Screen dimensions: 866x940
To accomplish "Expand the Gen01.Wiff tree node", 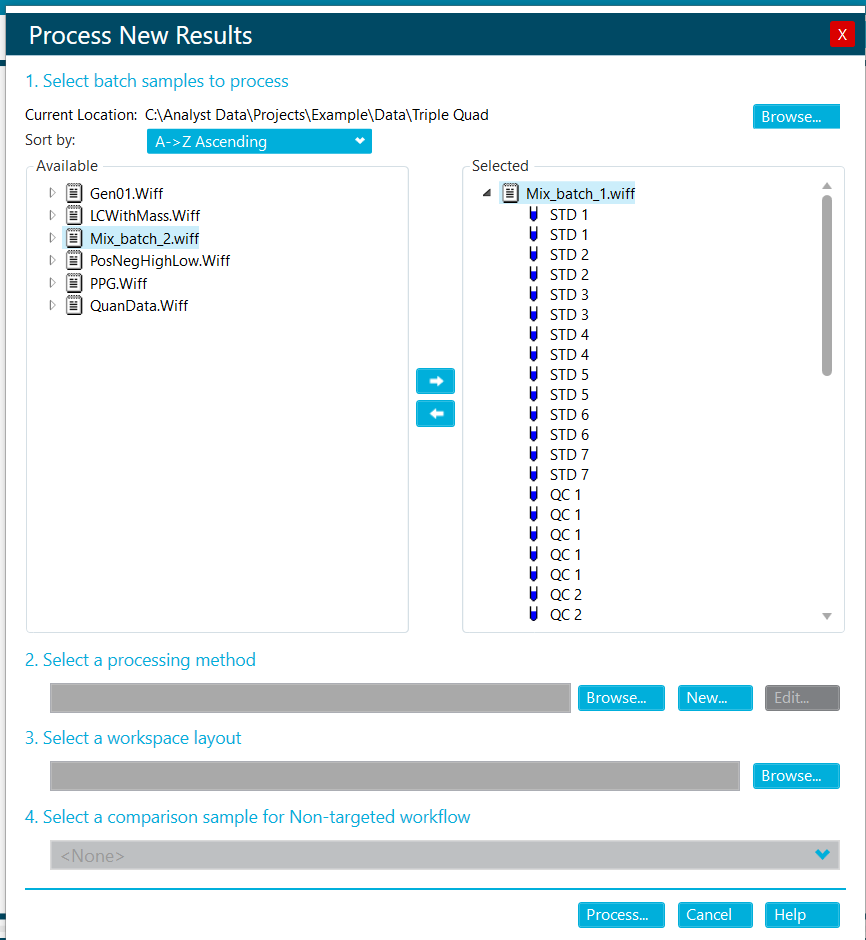I will click(x=52, y=193).
